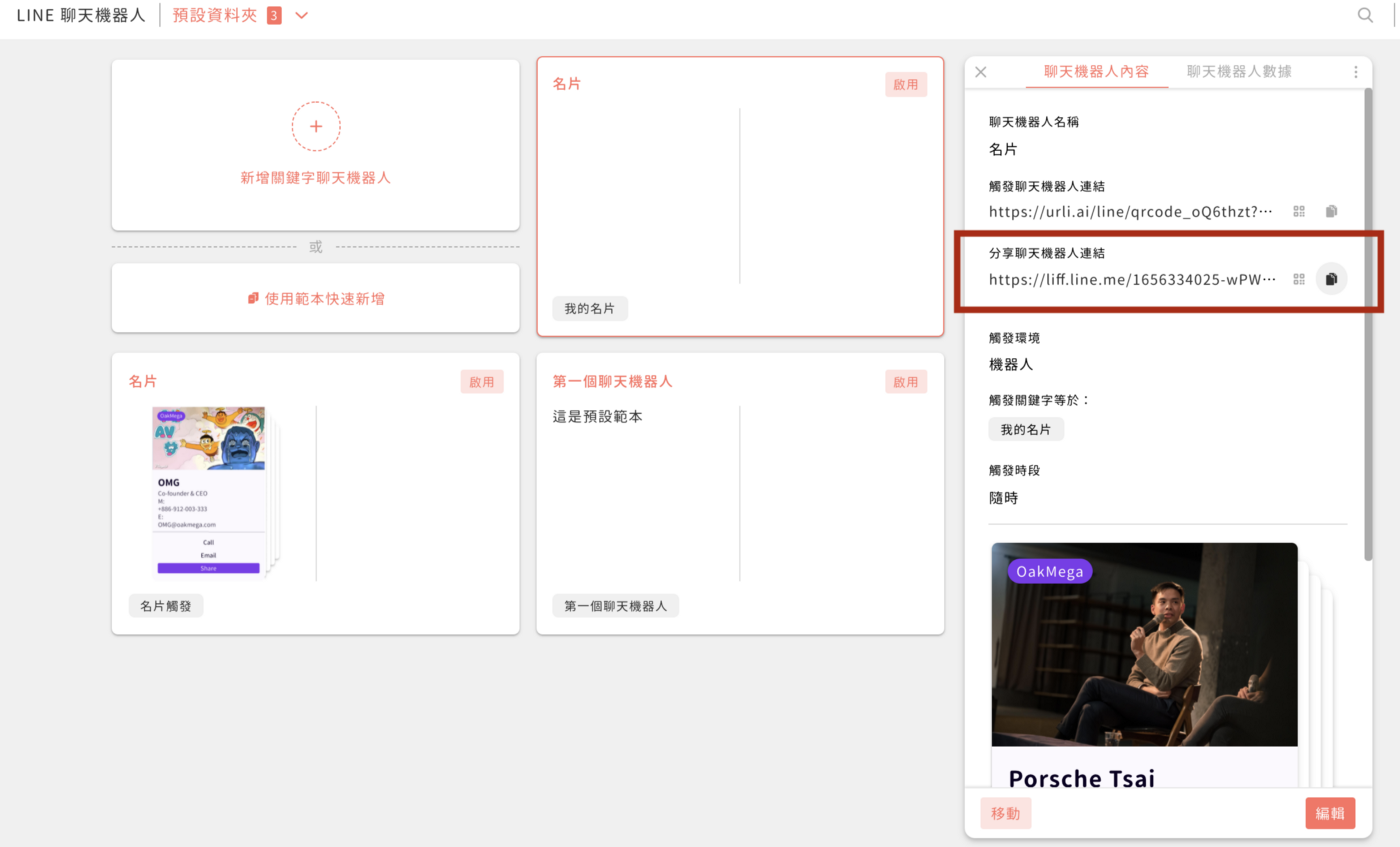Click the plus circle to add a chatbot
The image size is (1400, 847).
316,126
